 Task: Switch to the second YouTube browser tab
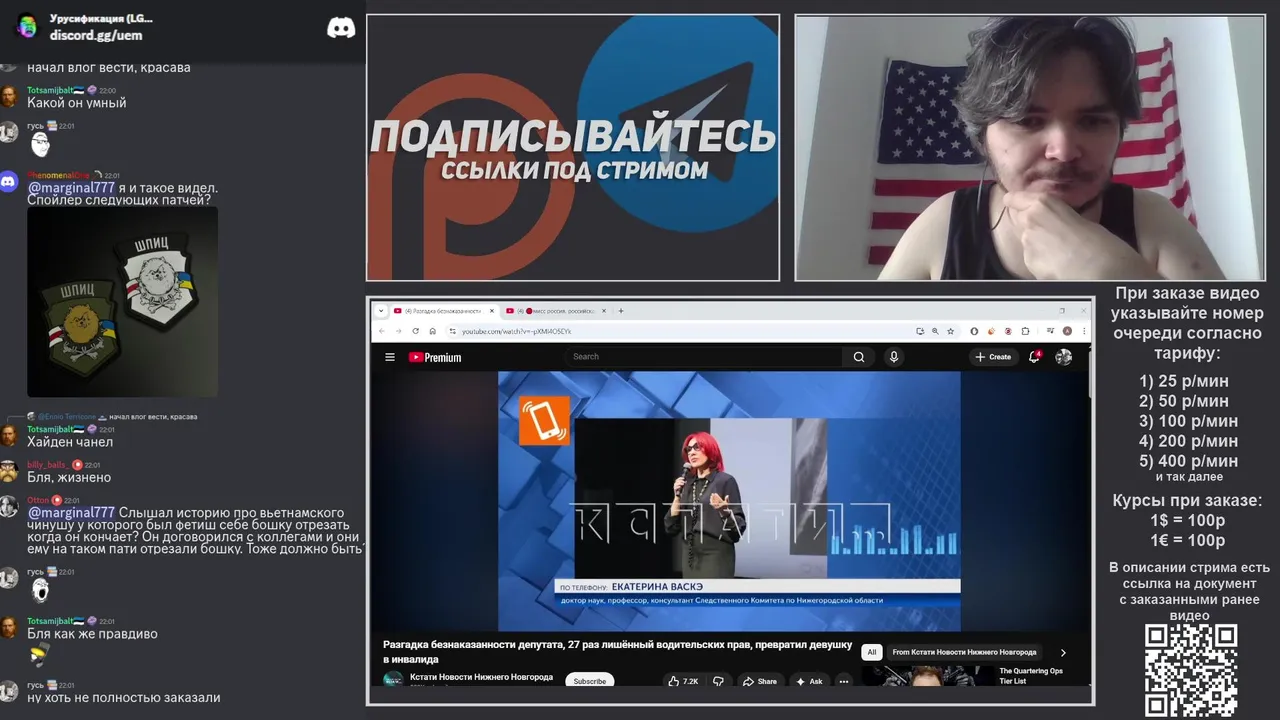[x=556, y=311]
